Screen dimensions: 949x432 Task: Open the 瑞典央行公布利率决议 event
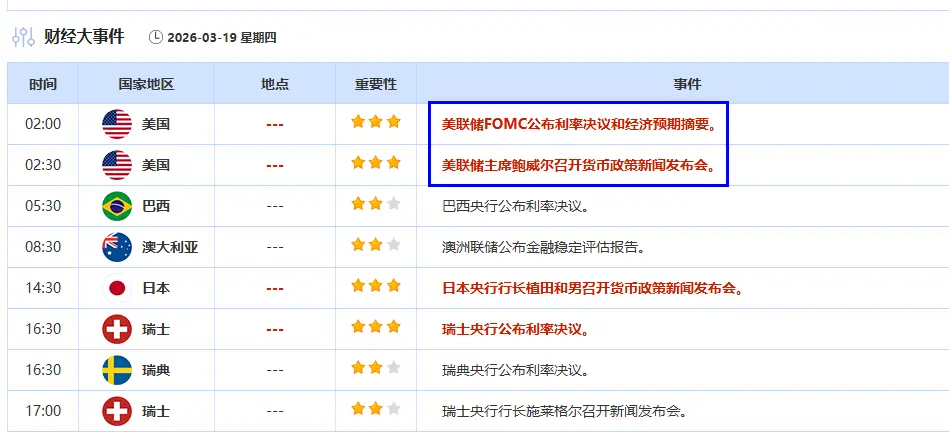(516, 370)
